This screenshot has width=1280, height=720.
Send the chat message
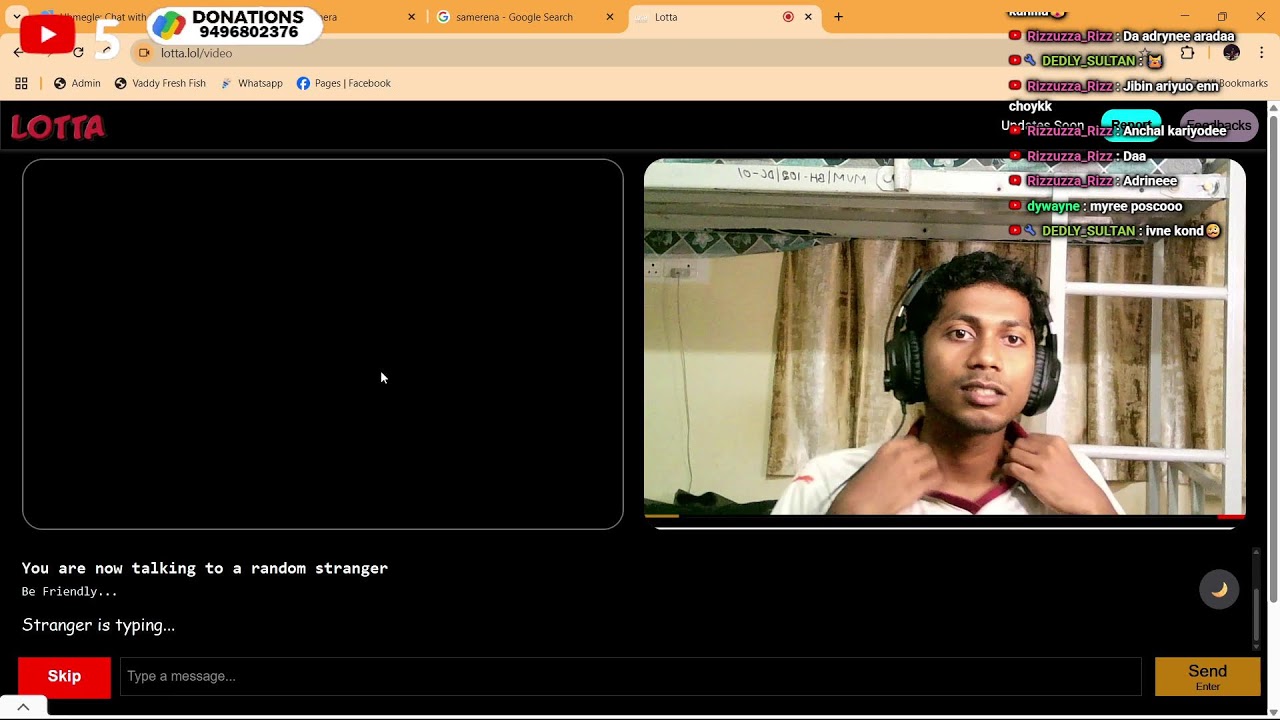[1207, 676]
